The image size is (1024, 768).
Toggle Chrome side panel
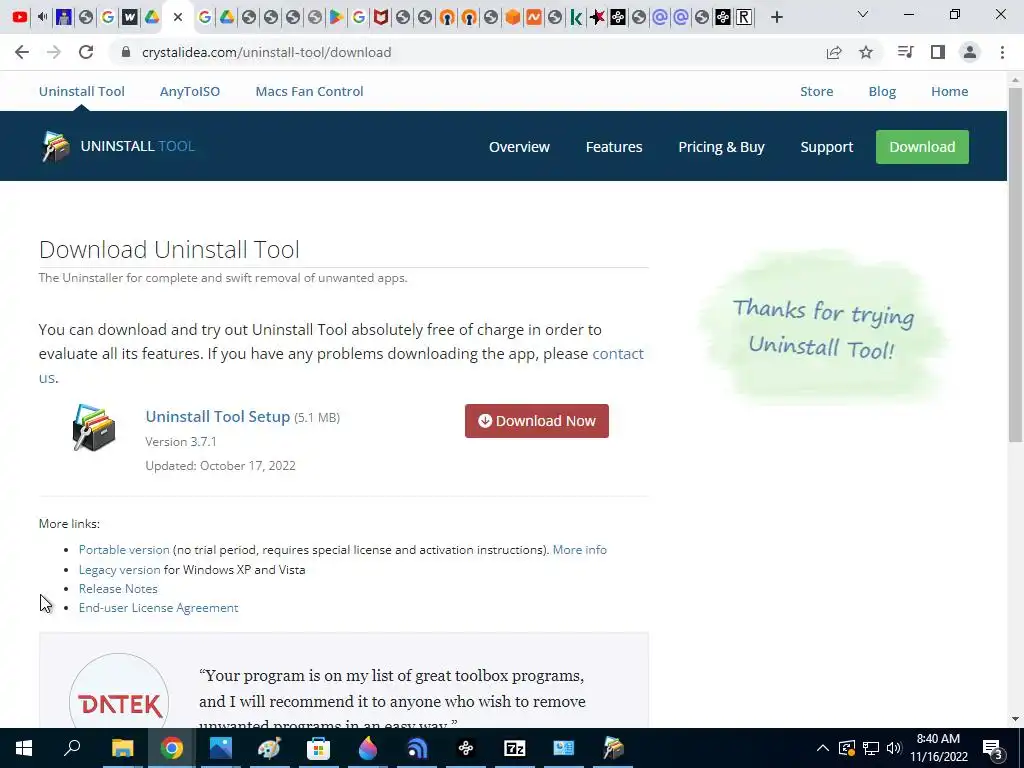pyautogui.click(x=938, y=52)
